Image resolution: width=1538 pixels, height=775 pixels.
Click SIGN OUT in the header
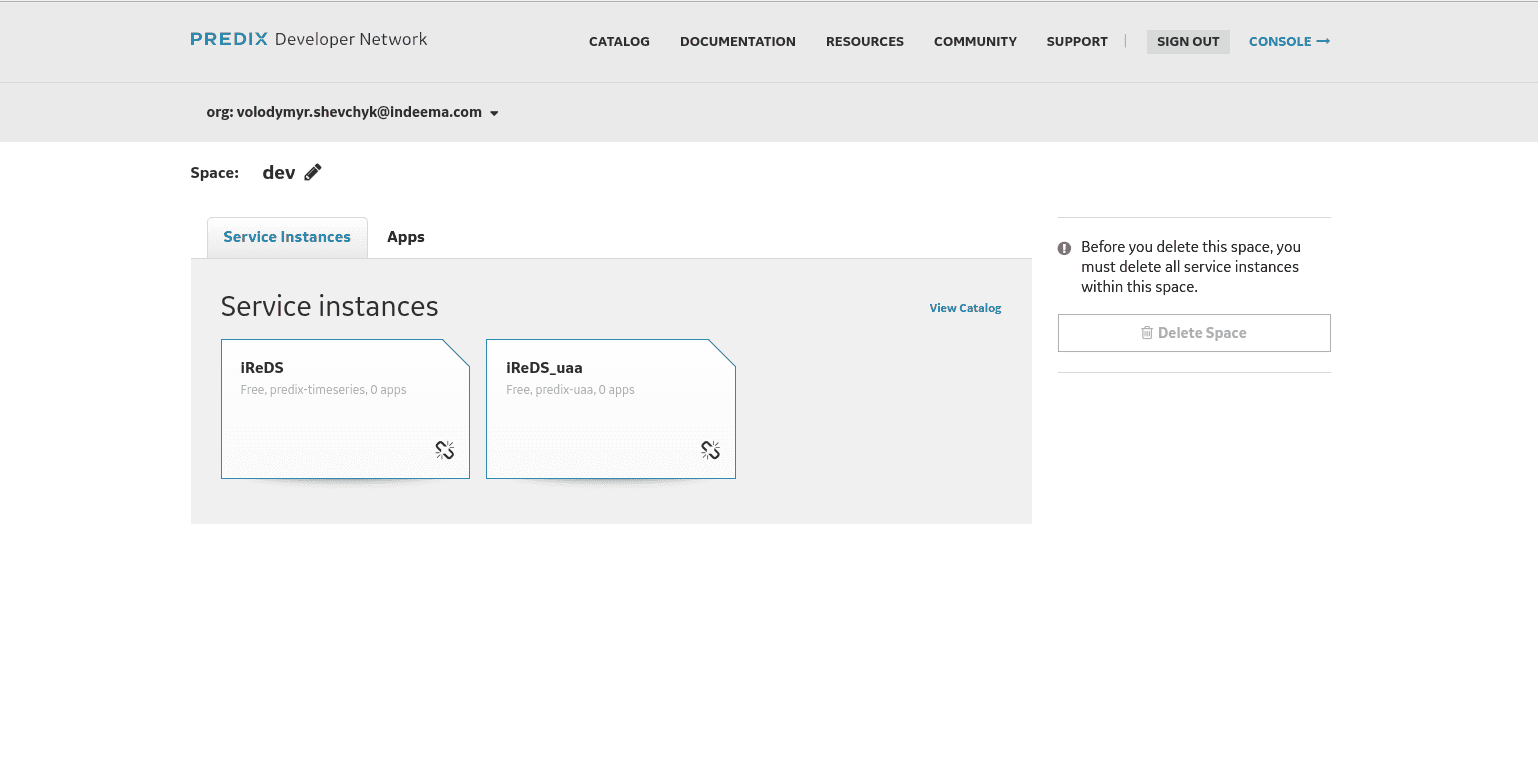click(x=1188, y=41)
